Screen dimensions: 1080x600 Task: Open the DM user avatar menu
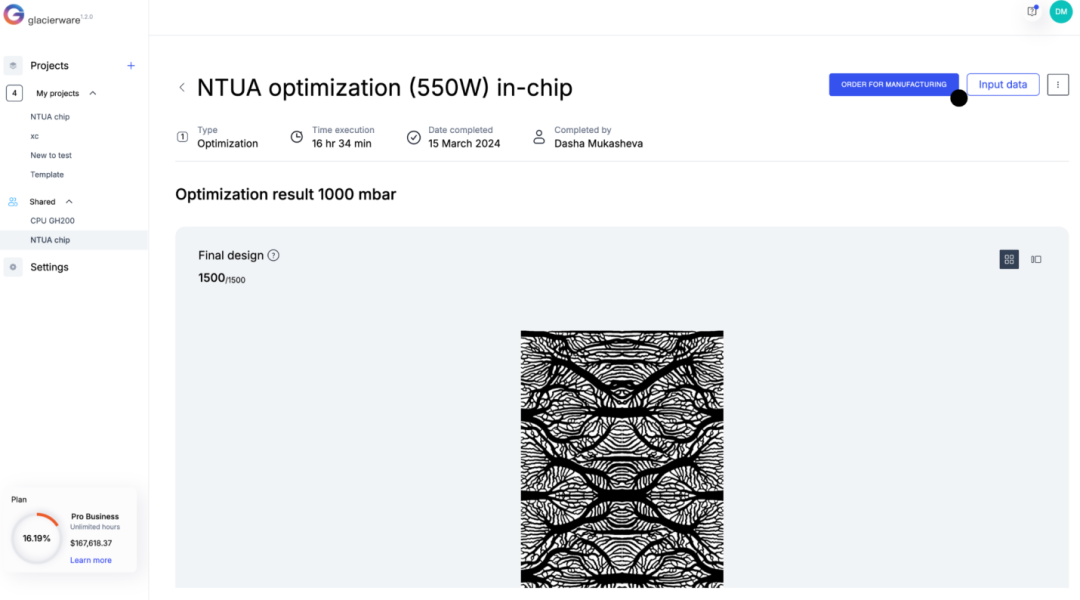pos(1061,12)
